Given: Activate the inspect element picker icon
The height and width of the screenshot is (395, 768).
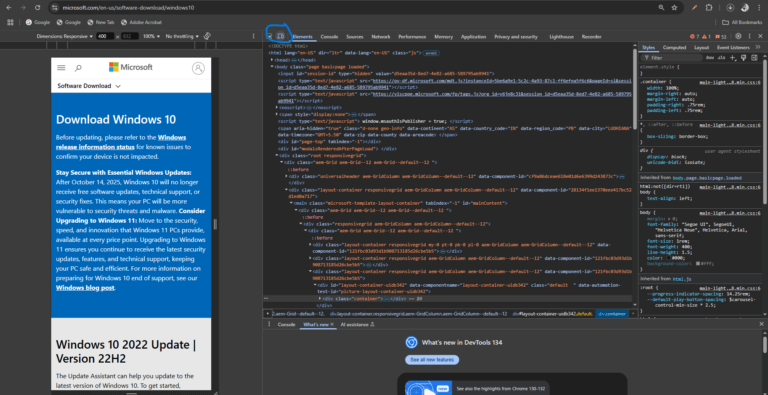Looking at the screenshot, I should [270, 36].
